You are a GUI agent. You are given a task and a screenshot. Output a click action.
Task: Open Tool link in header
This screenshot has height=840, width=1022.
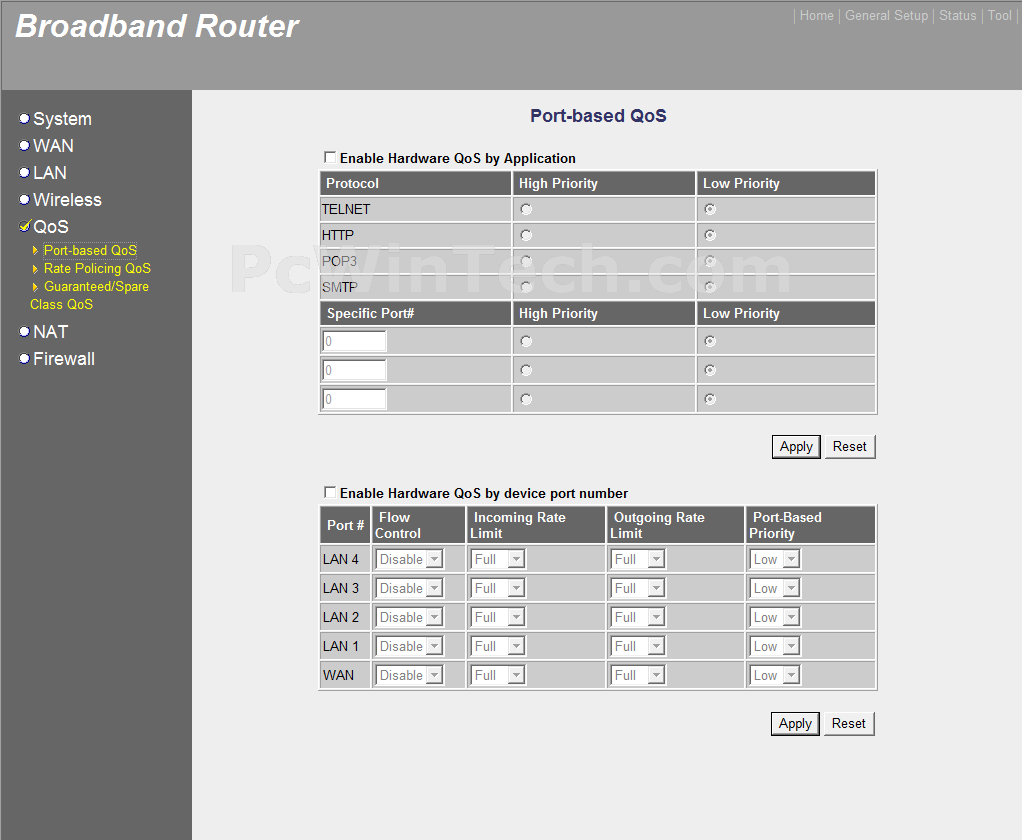pyautogui.click(x=999, y=16)
